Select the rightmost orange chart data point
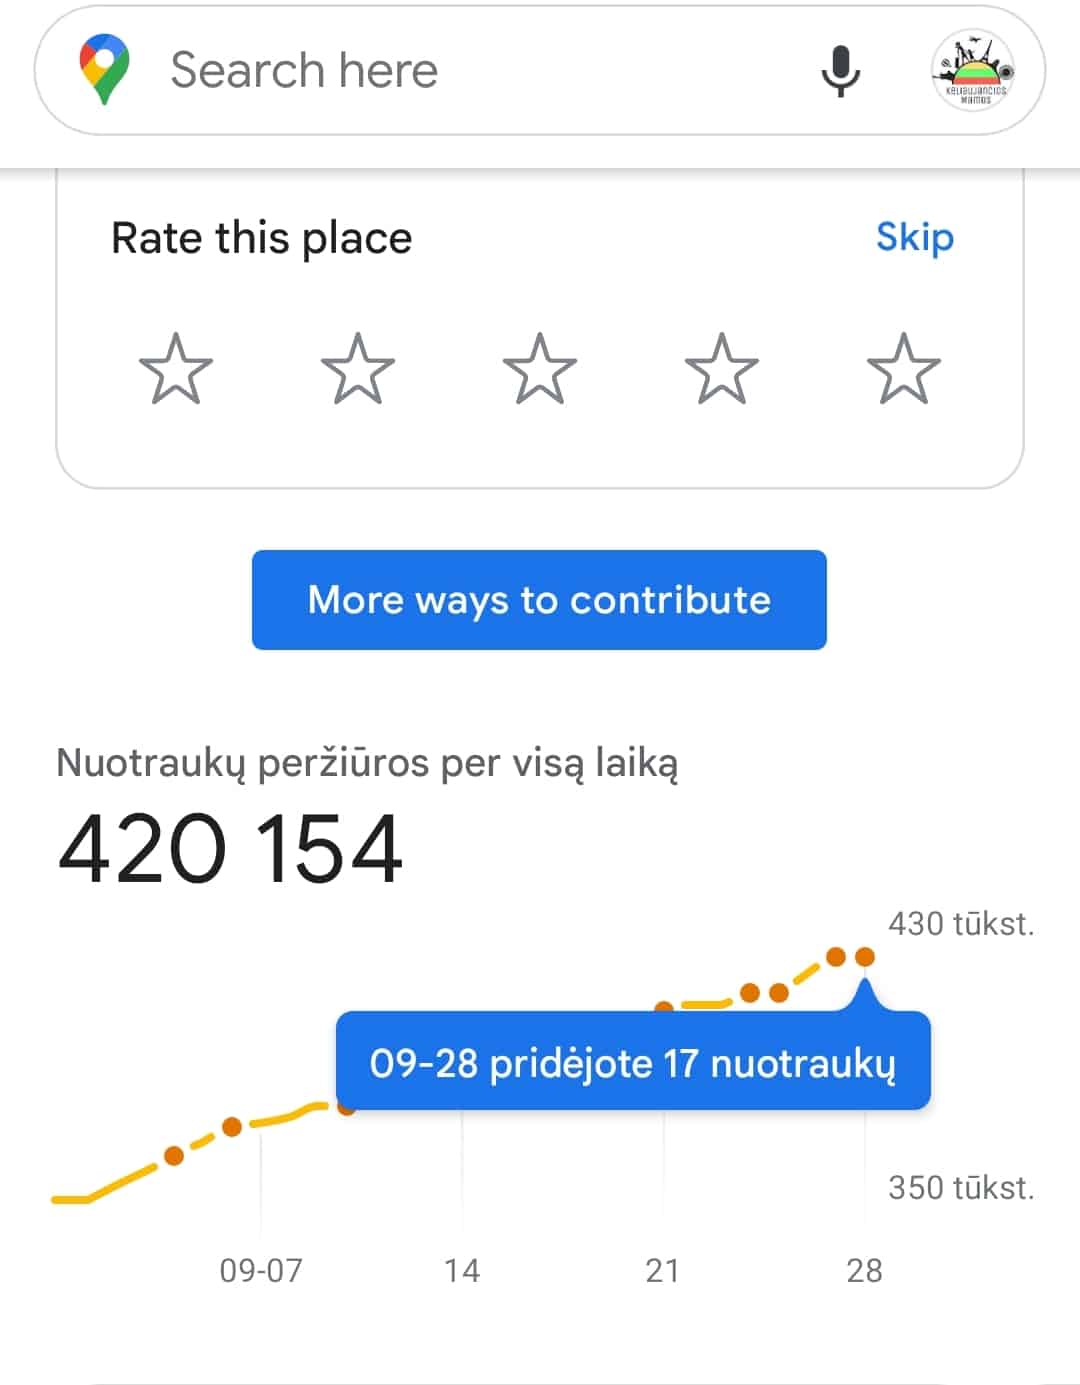The image size is (1080, 1385). (865, 957)
